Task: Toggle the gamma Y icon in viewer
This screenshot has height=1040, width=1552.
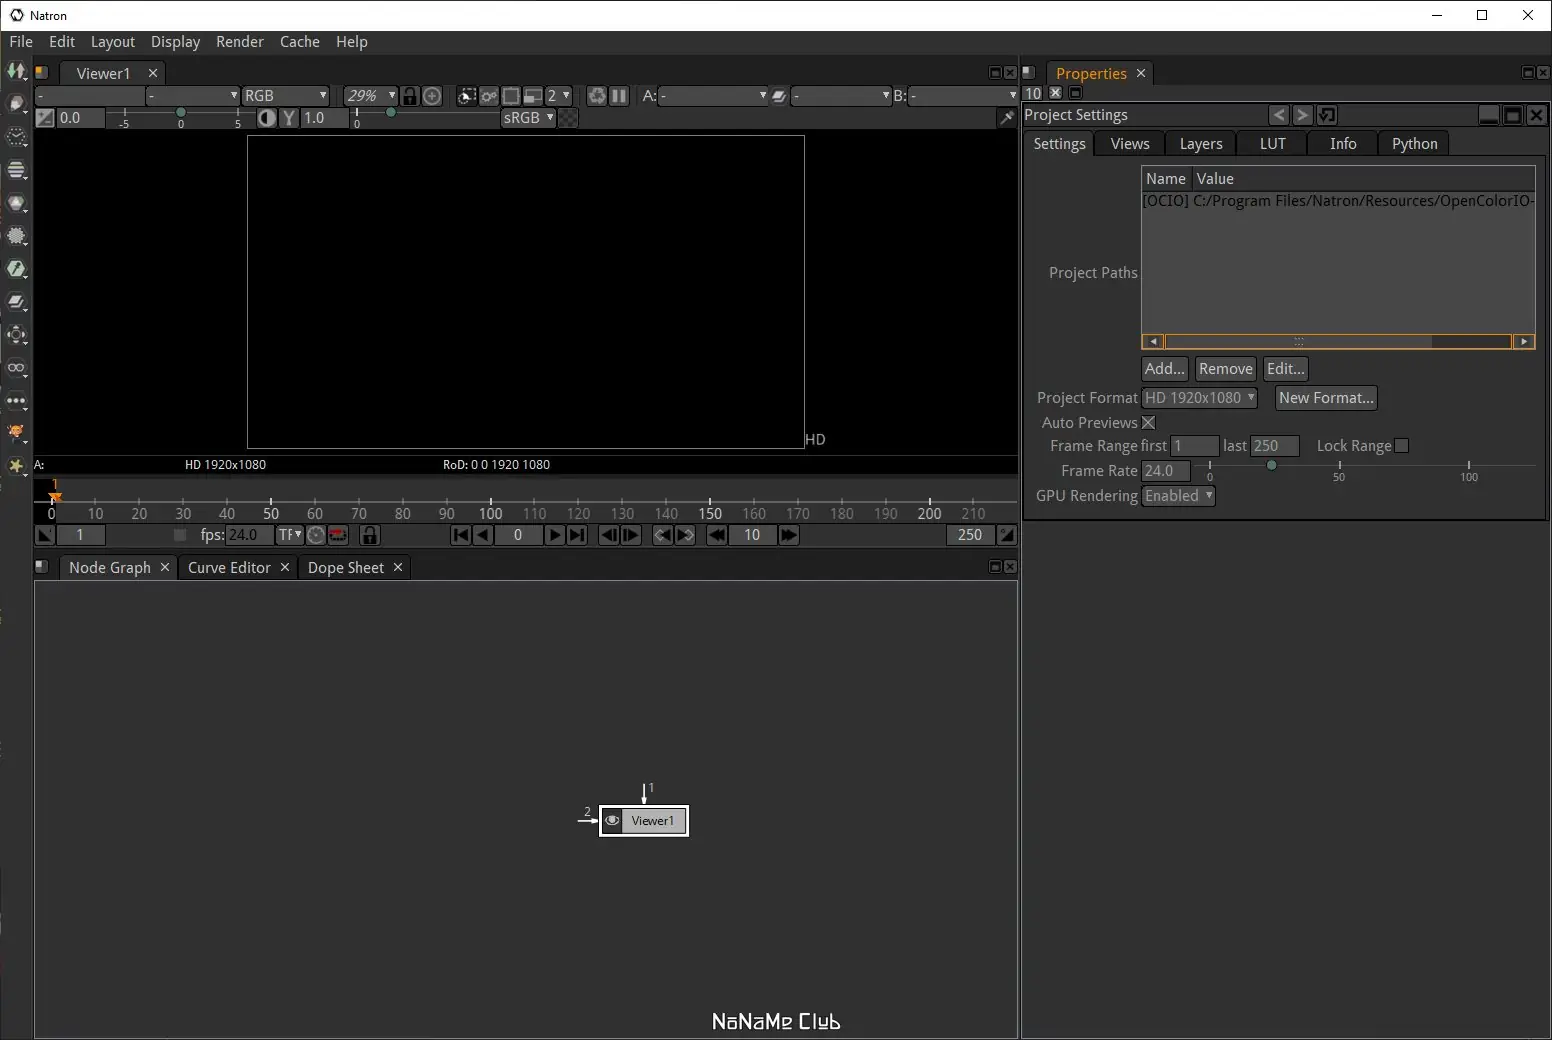Action: coord(289,118)
